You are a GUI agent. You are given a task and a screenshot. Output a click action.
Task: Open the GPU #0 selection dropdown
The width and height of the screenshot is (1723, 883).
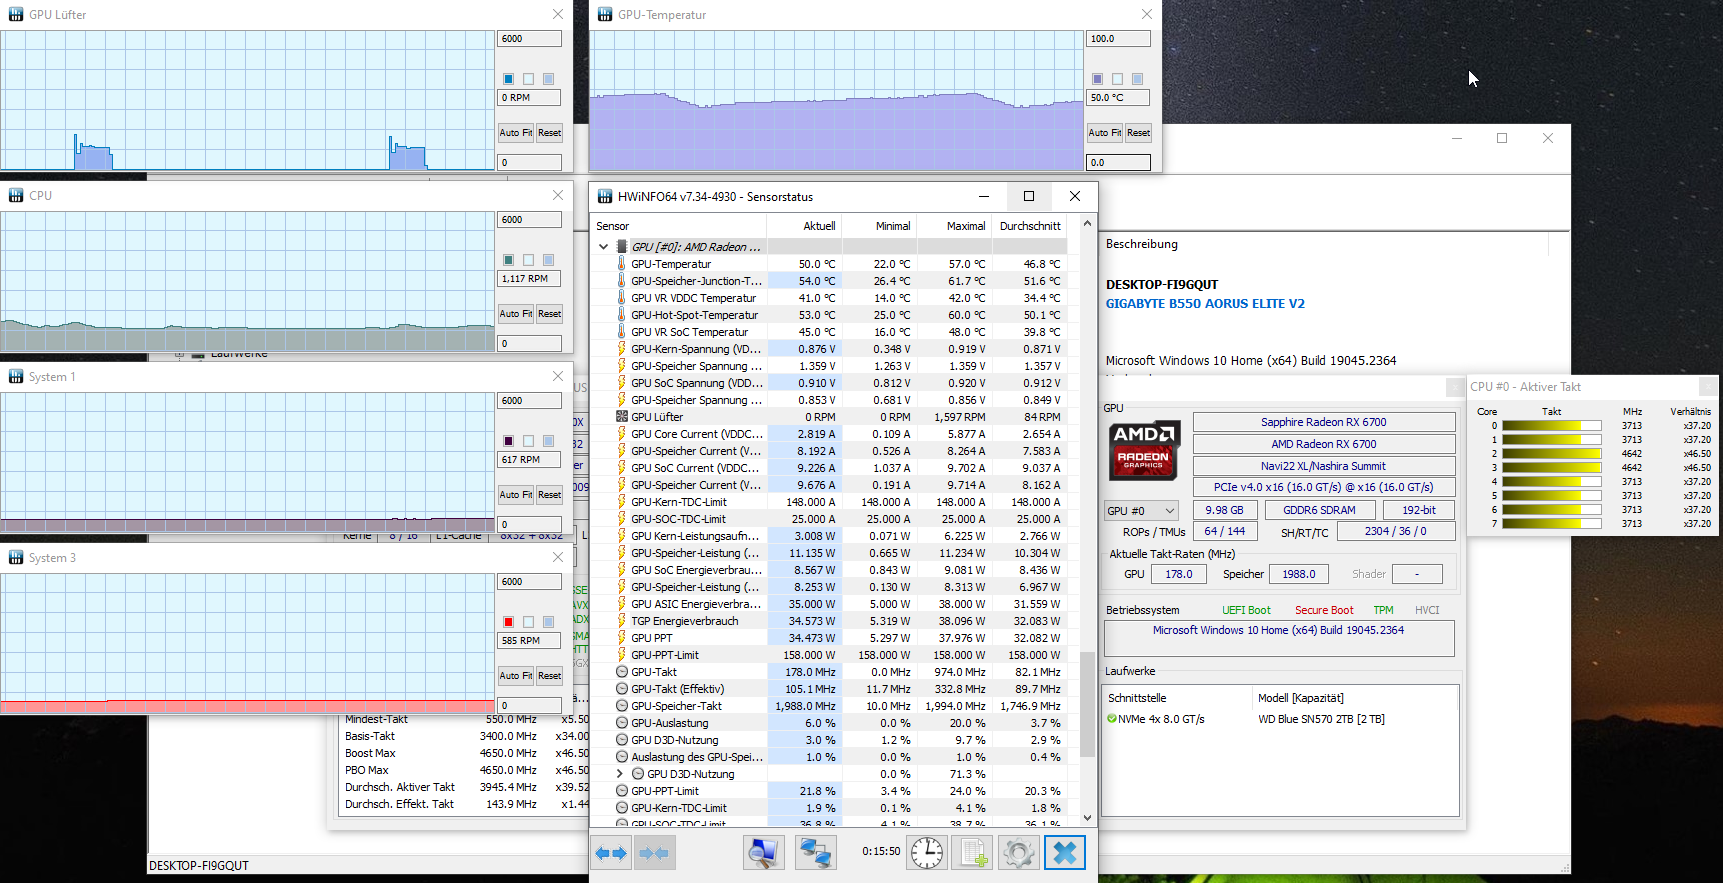(x=1141, y=511)
